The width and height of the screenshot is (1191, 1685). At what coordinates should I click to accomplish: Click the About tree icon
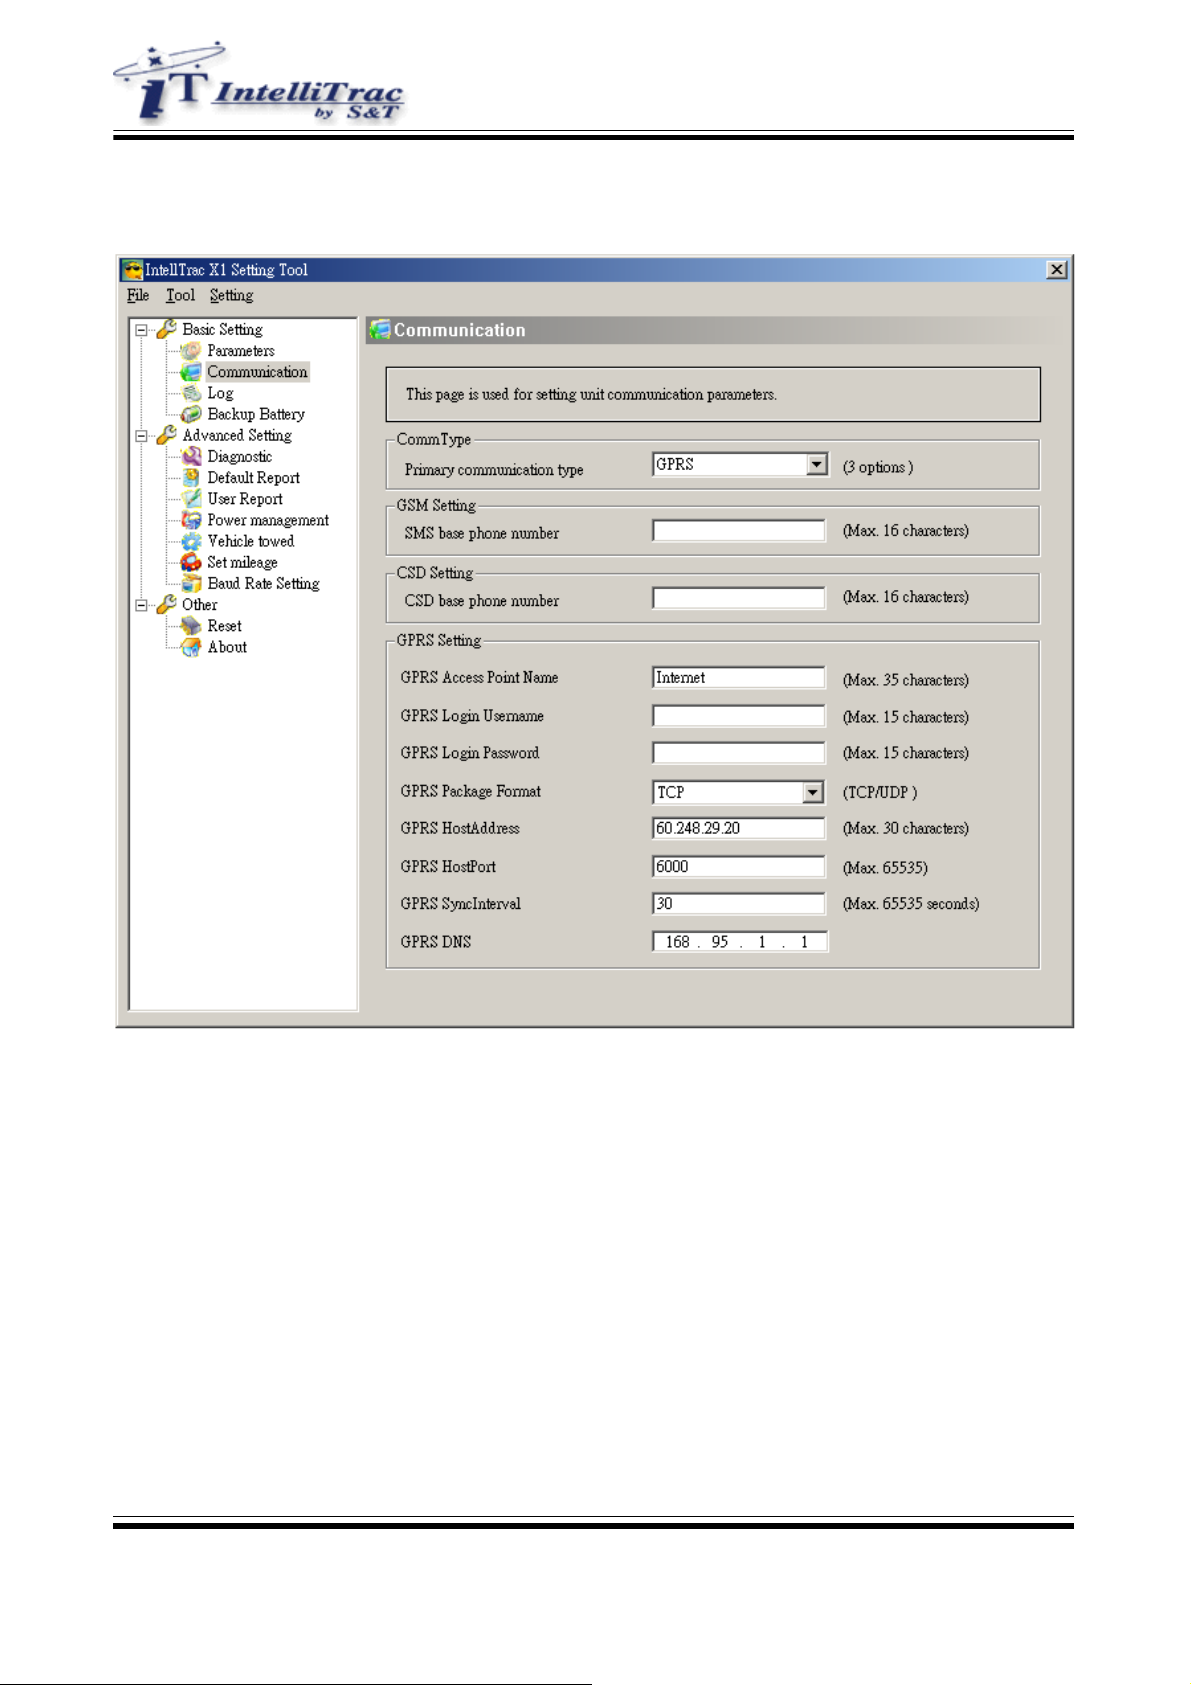(x=191, y=647)
